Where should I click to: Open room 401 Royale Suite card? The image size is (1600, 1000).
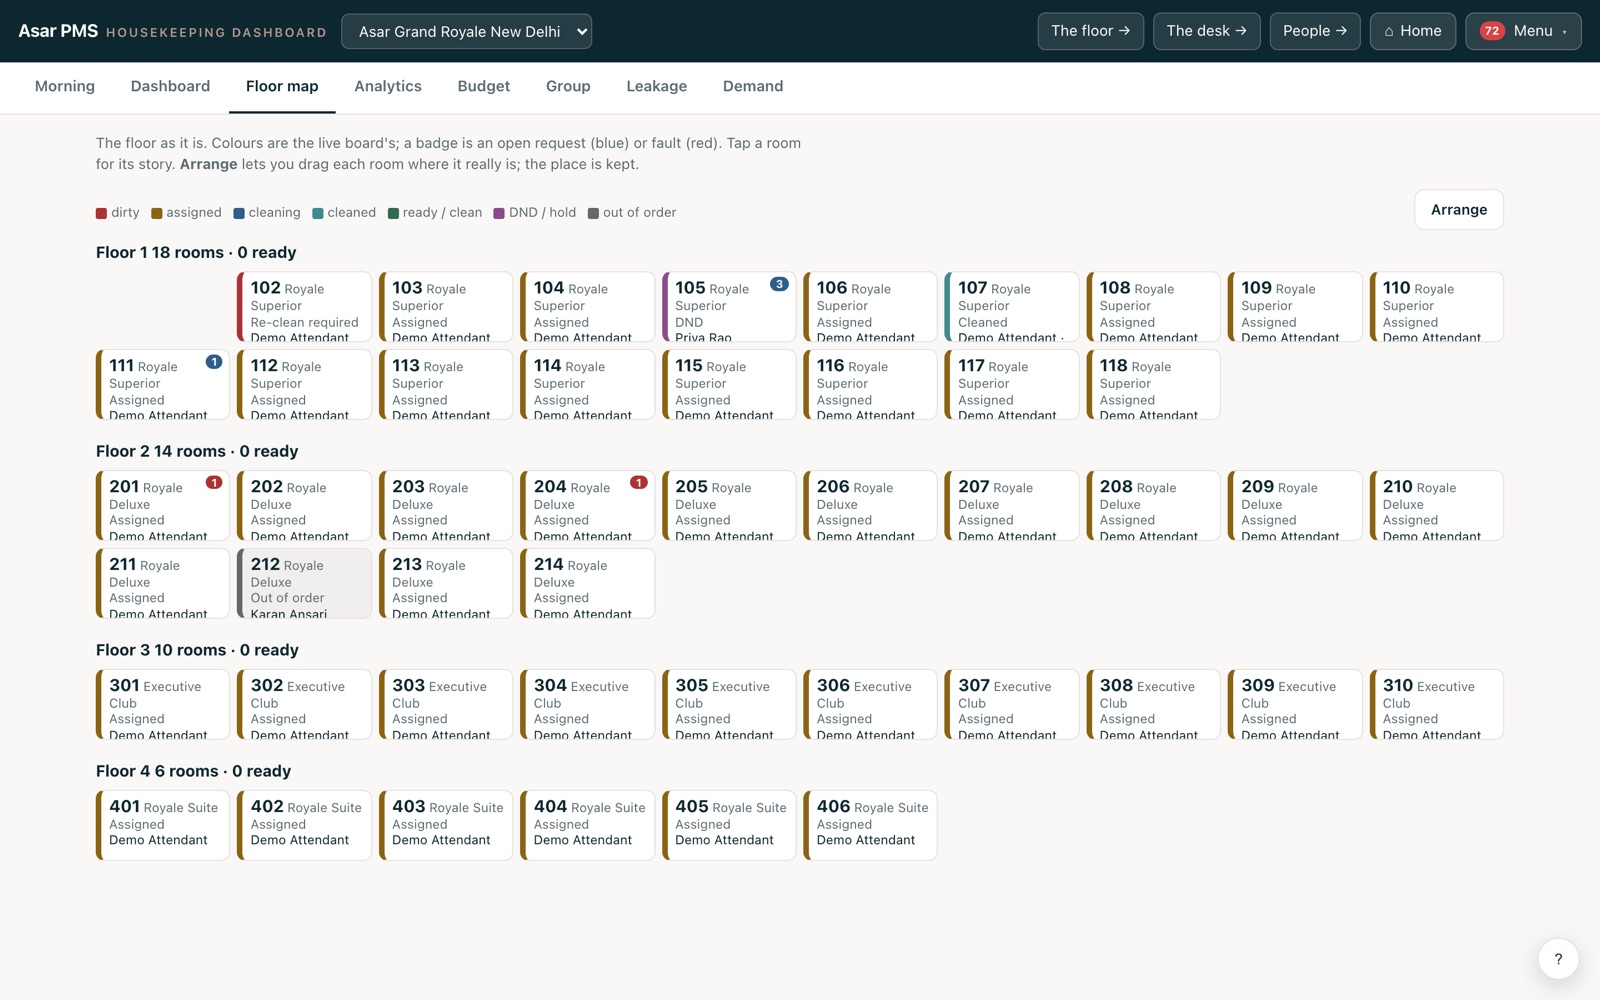pos(163,825)
